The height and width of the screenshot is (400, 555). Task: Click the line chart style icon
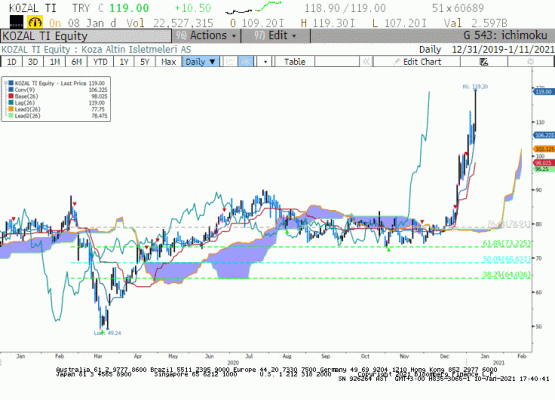tap(230, 62)
